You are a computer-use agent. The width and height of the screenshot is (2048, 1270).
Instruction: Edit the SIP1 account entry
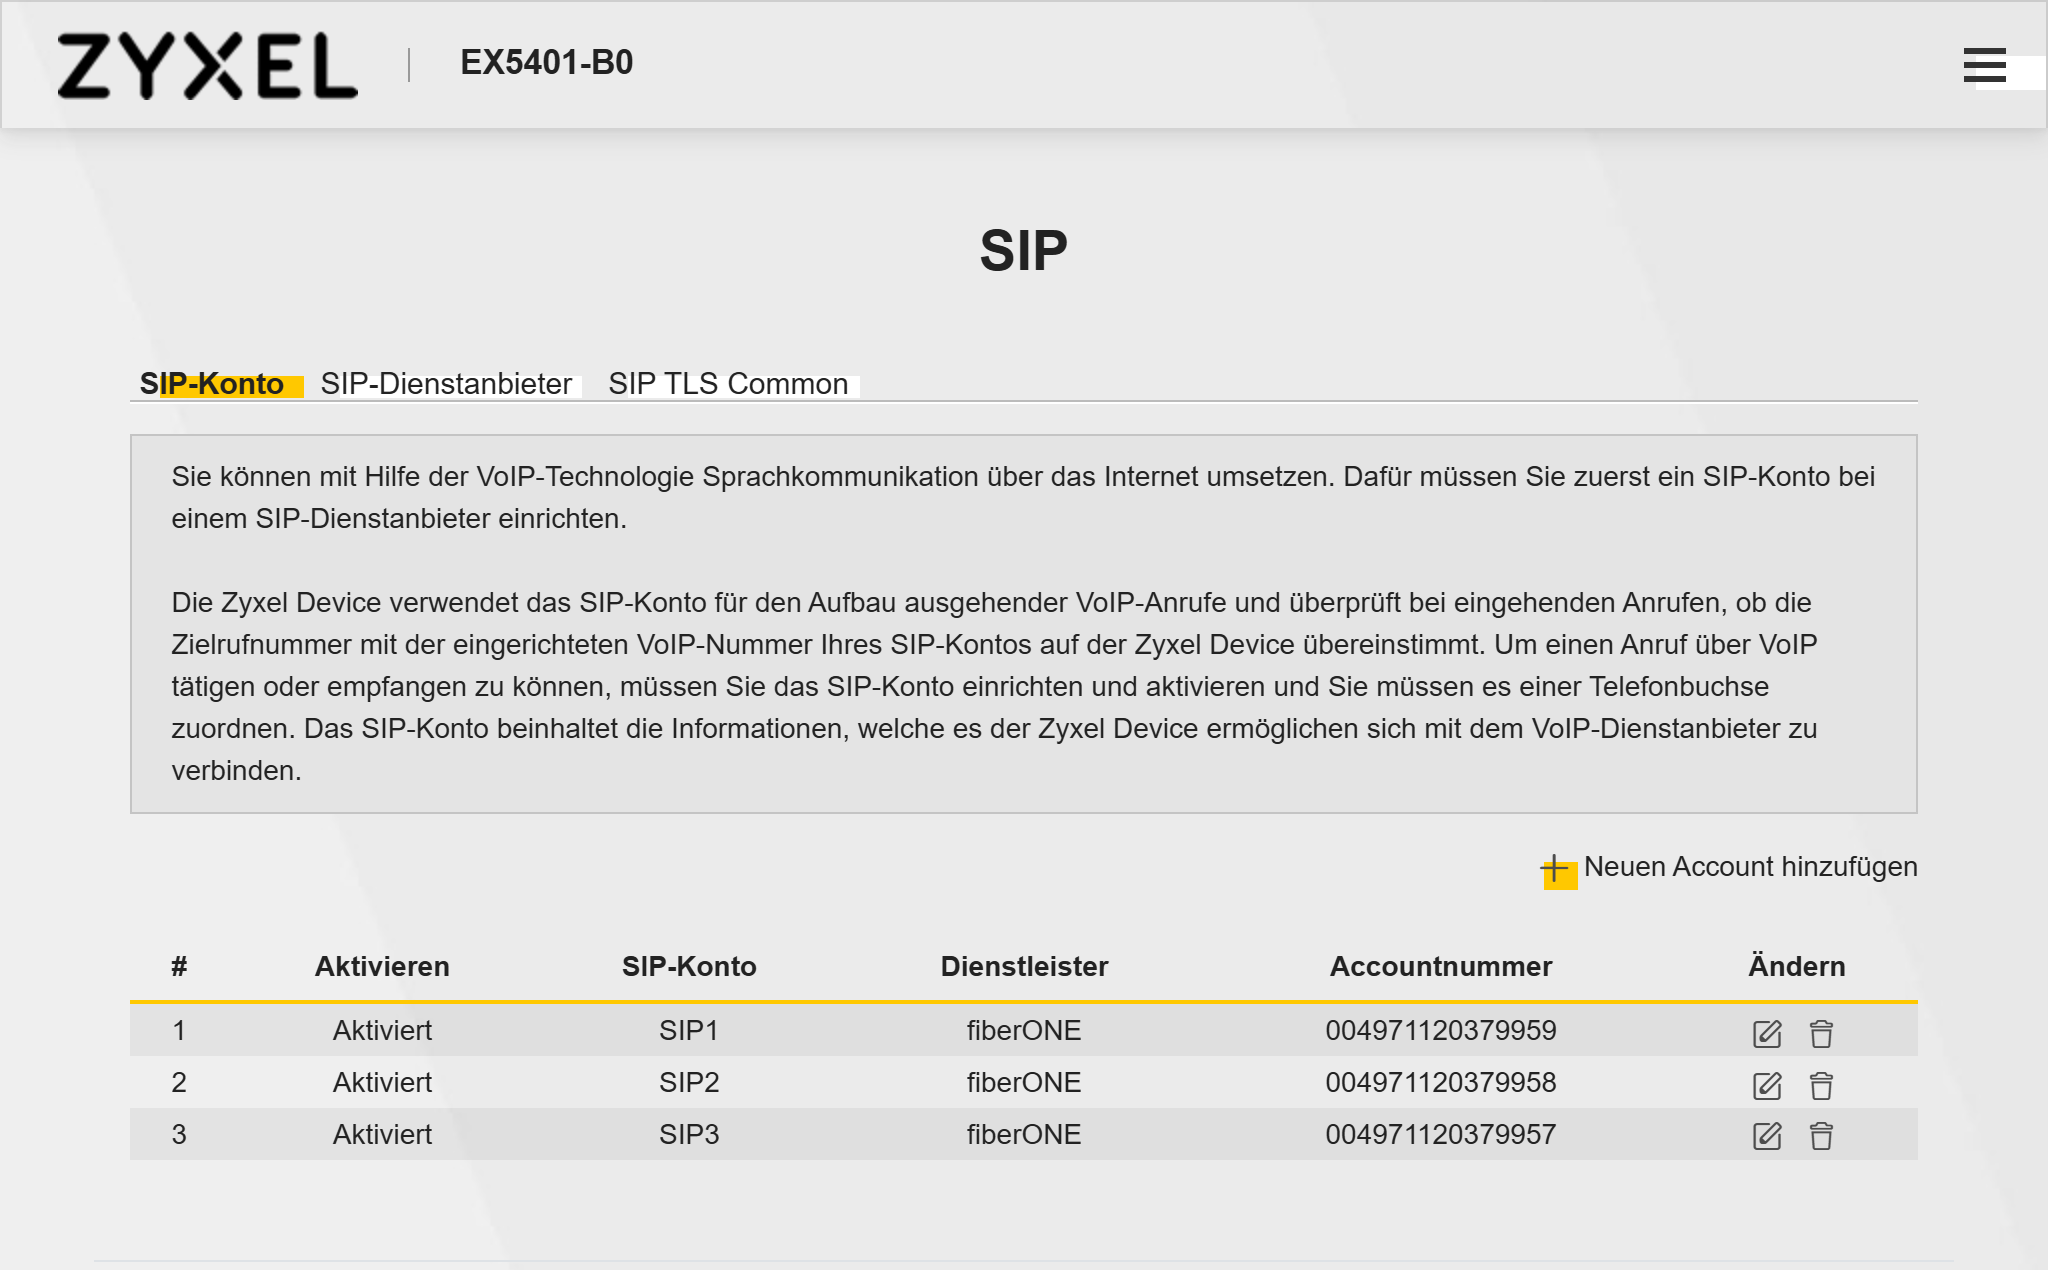click(x=1767, y=1033)
